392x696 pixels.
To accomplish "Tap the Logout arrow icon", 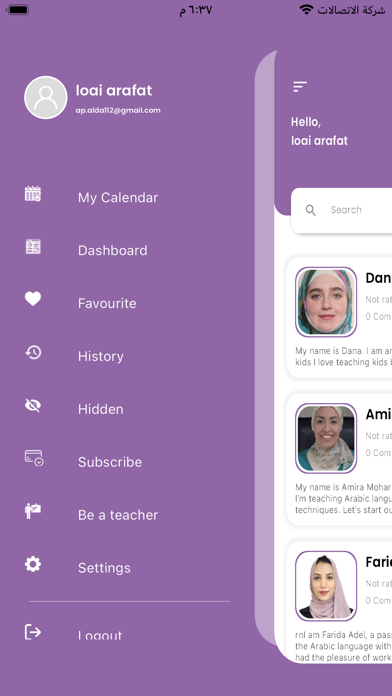I will click(x=33, y=632).
